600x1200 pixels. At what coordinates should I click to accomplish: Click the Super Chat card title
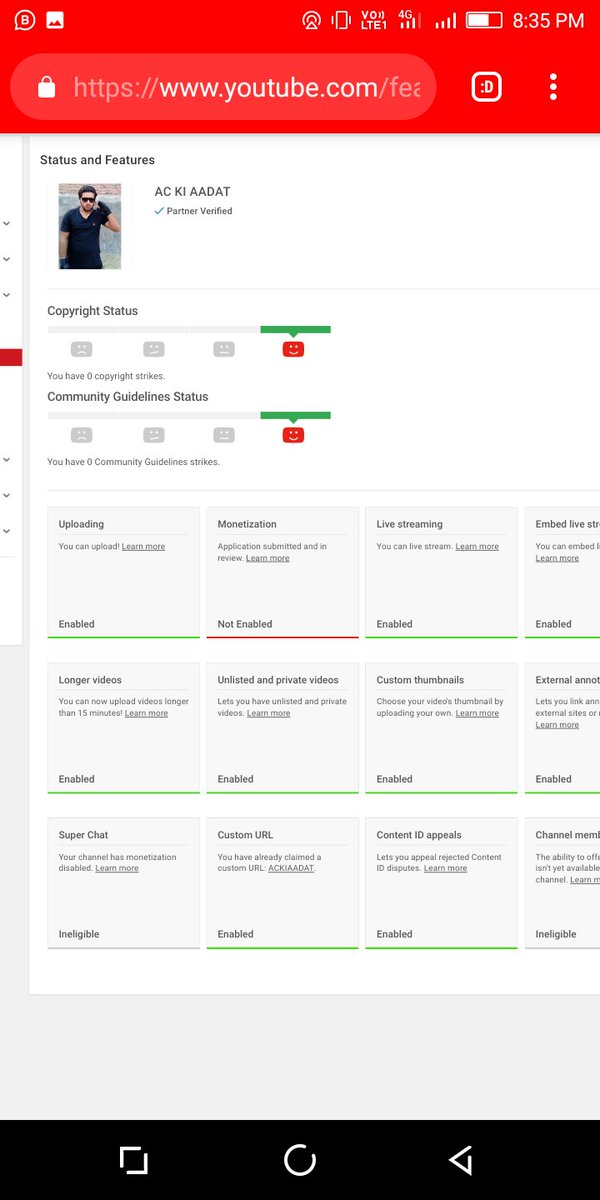pyautogui.click(x=84, y=835)
